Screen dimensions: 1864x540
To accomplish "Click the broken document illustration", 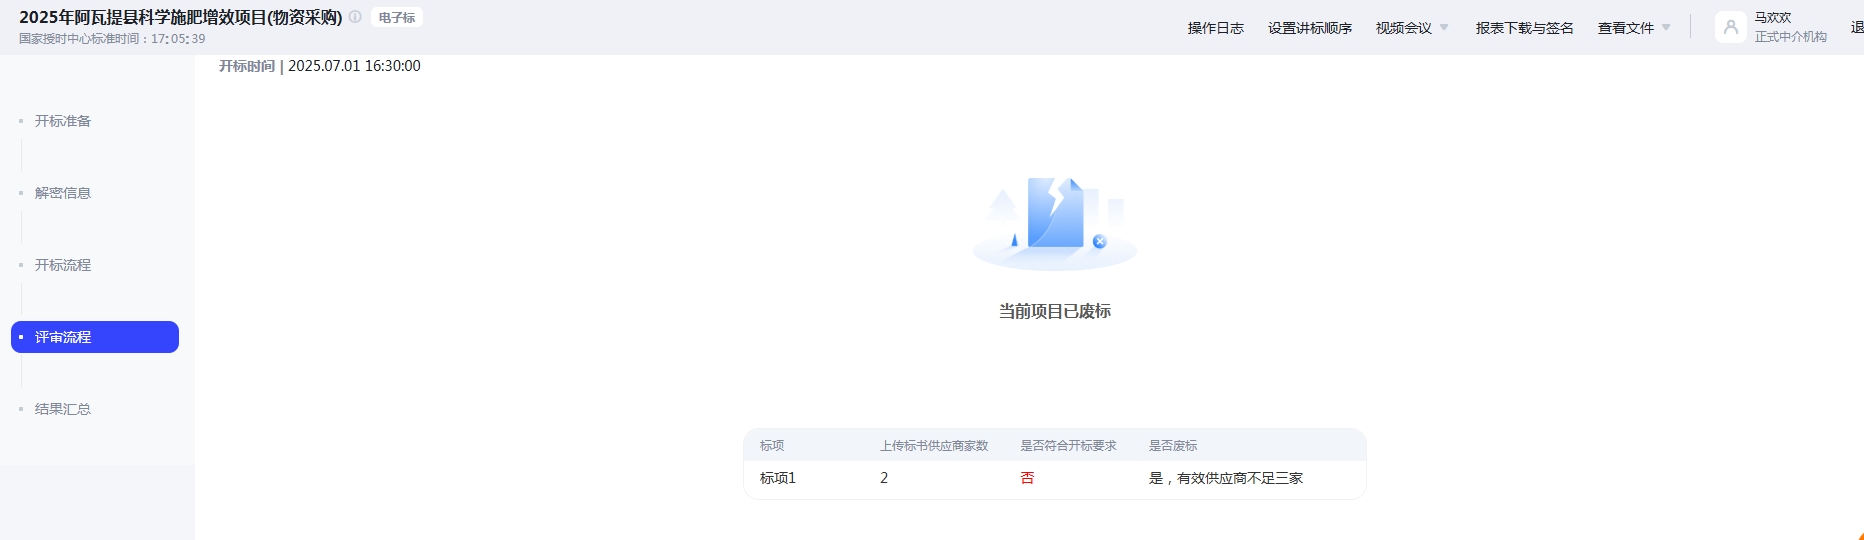I will [x=1055, y=222].
